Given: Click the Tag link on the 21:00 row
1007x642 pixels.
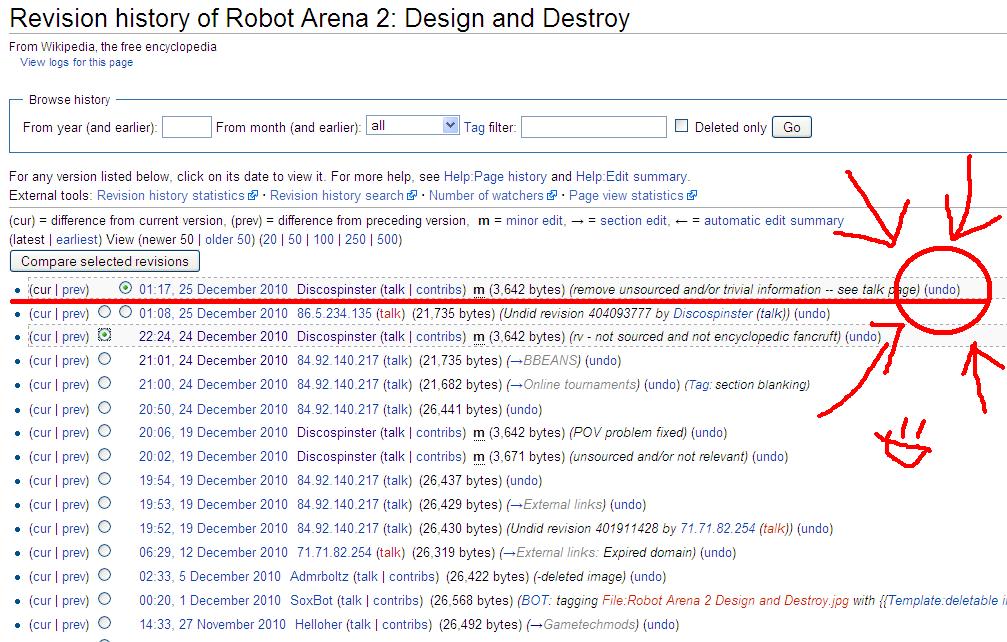Looking at the screenshot, I should pos(699,385).
